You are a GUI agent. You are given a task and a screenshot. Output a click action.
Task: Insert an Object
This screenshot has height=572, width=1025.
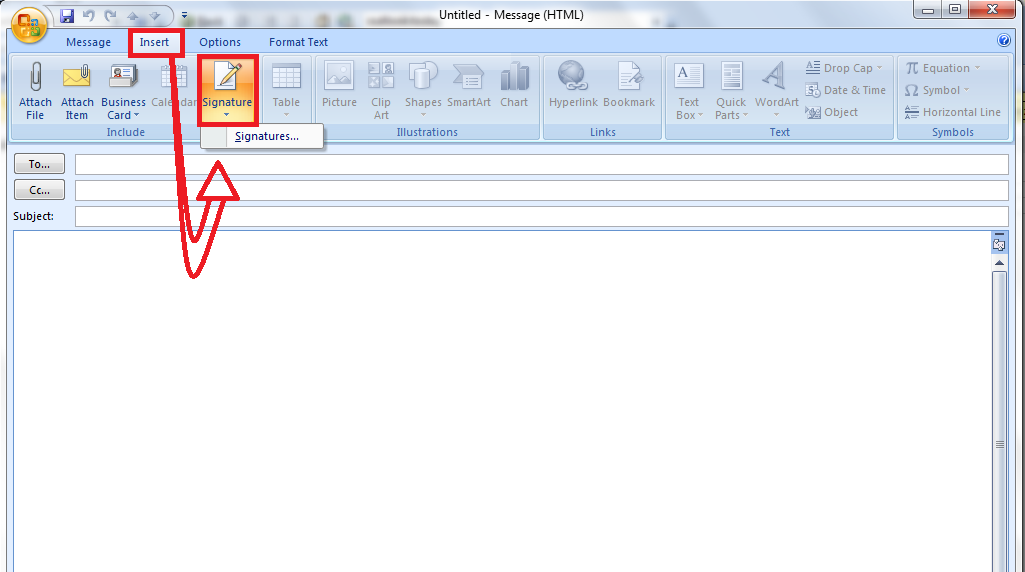coord(832,112)
